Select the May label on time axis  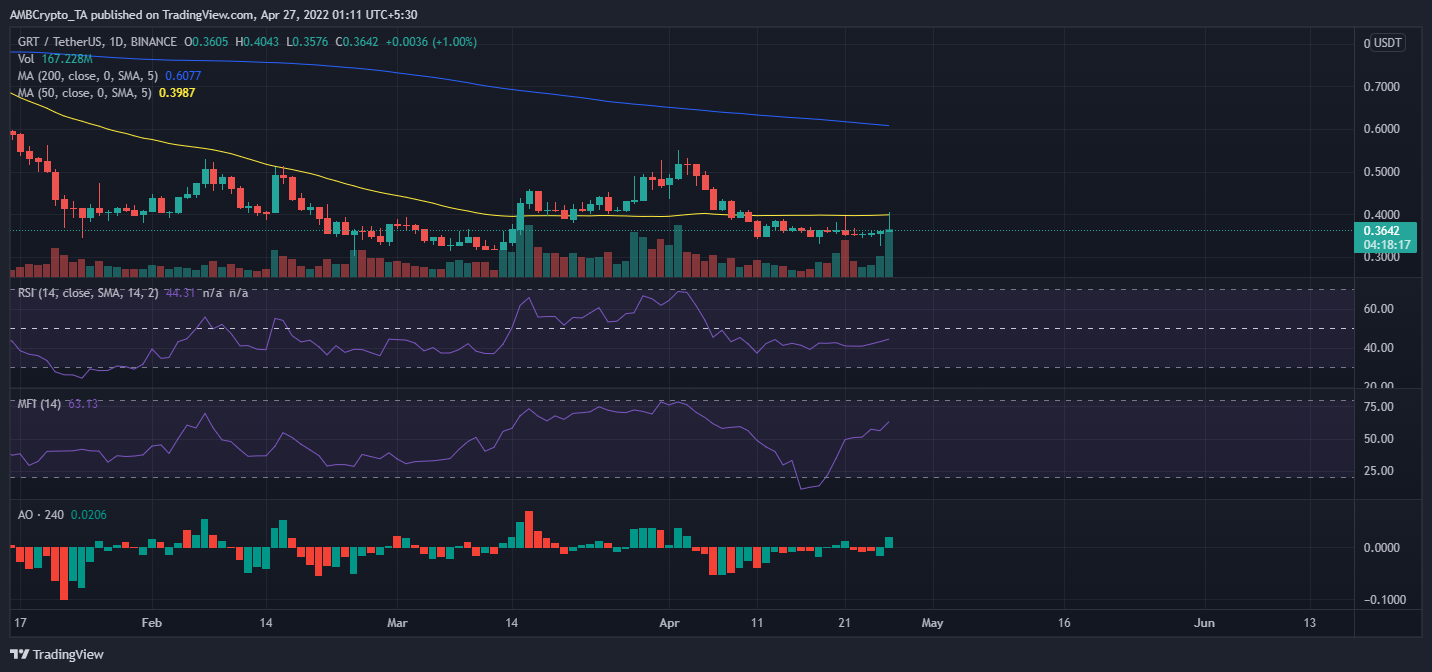coord(932,623)
